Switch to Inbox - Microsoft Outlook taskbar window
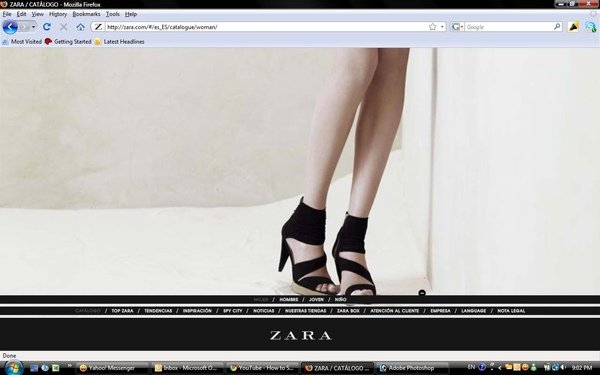 tap(187, 368)
